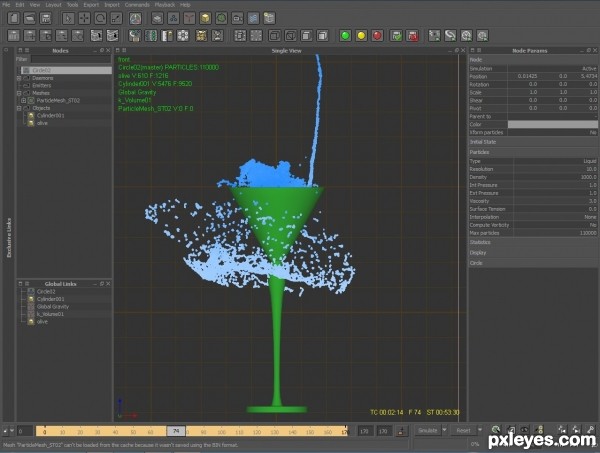Click the new project icon
Image resolution: width=600 pixels, height=453 pixels.
tap(14, 18)
